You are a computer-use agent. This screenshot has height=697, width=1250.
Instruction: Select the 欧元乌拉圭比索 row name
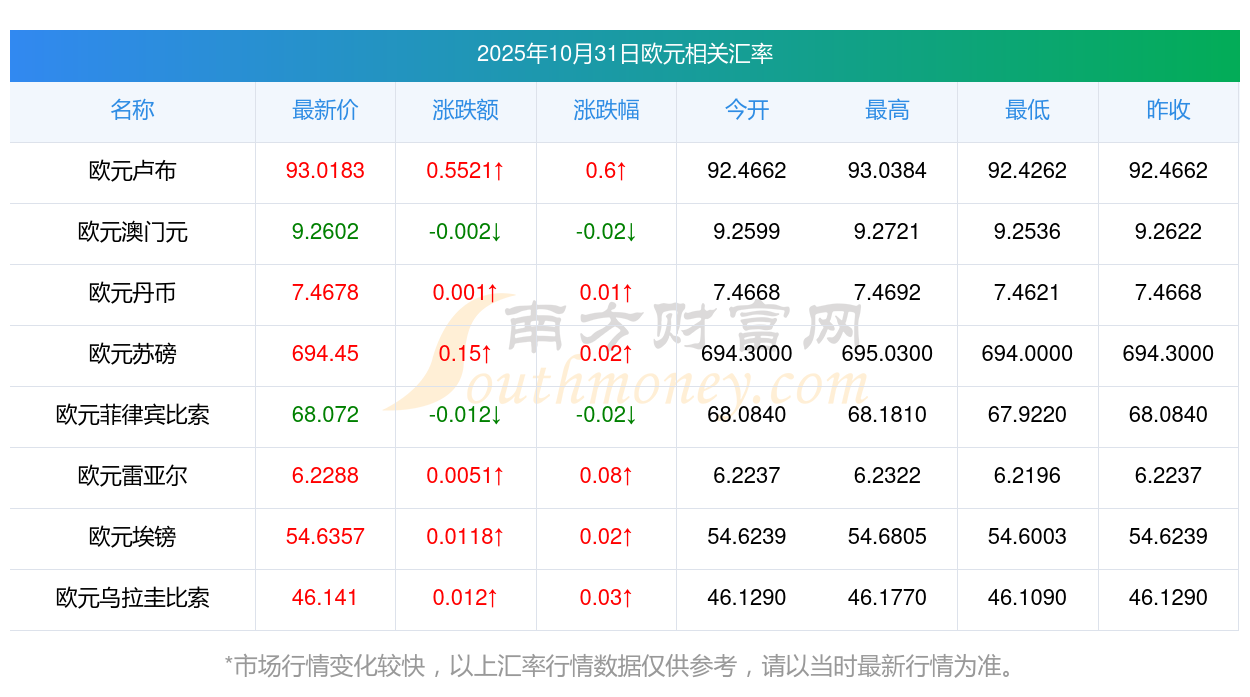pos(133,598)
